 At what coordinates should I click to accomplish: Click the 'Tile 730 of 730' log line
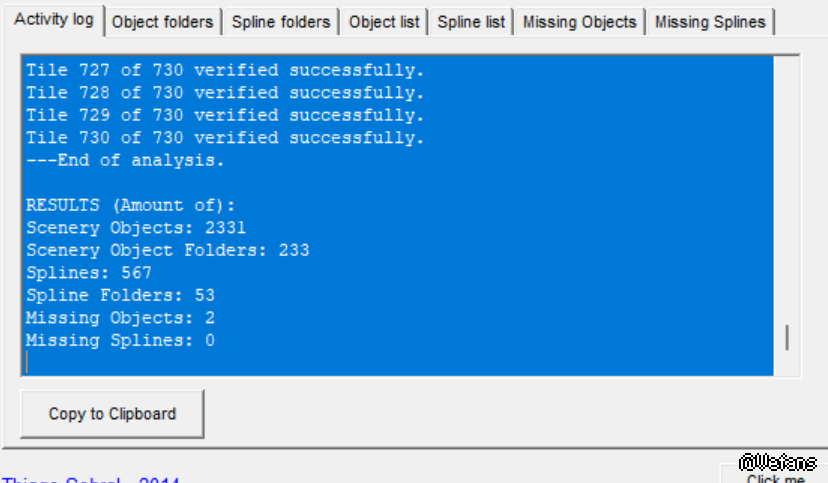point(225,138)
